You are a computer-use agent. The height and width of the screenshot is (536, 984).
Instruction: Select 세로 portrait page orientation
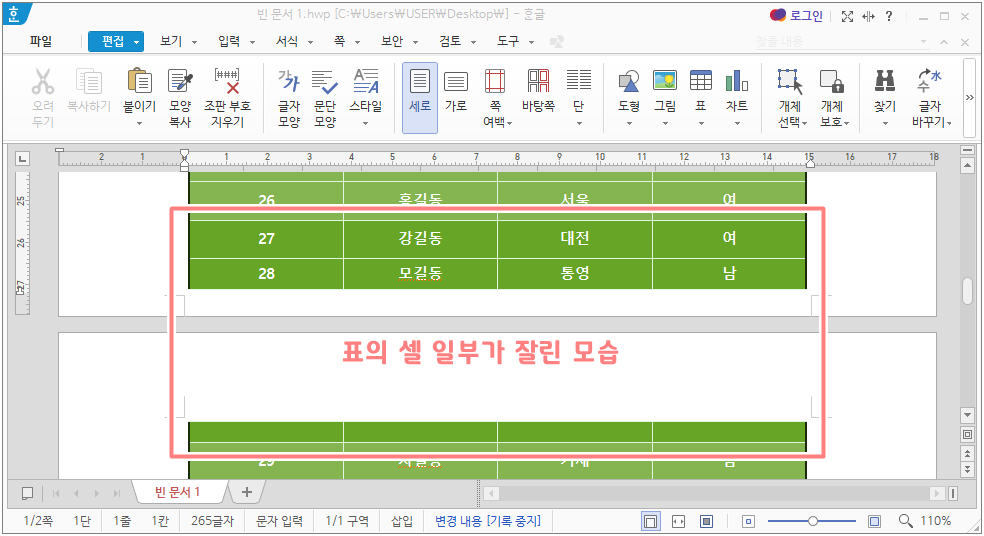pyautogui.click(x=420, y=97)
